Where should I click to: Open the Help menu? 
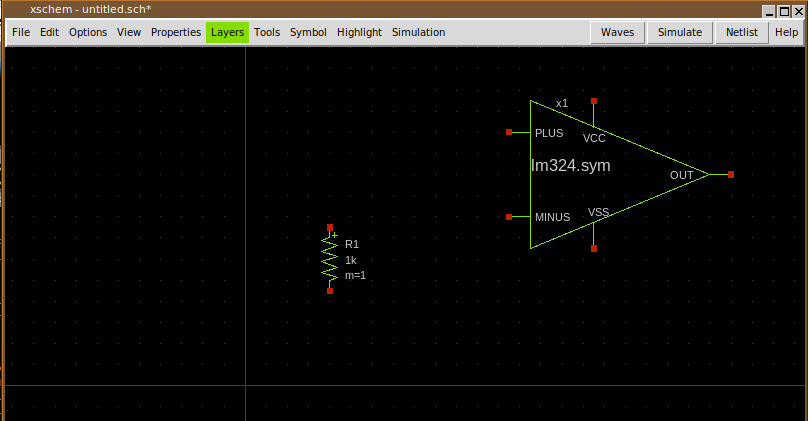click(x=786, y=32)
